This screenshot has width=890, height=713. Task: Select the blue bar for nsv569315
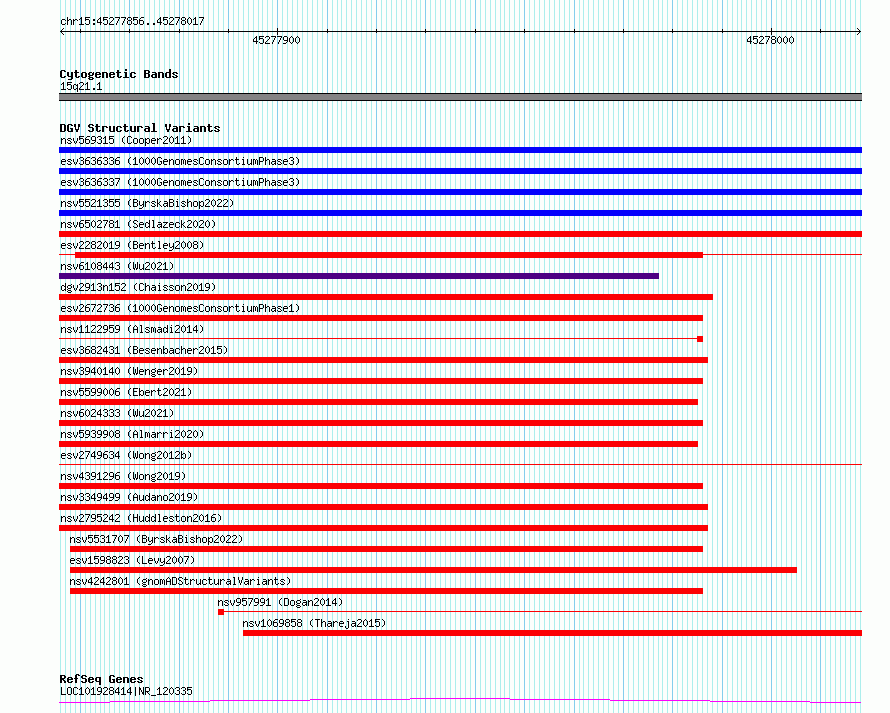click(x=460, y=150)
